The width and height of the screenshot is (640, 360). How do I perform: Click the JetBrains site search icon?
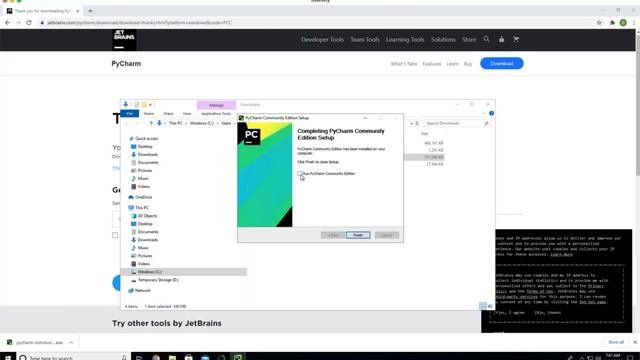point(487,39)
